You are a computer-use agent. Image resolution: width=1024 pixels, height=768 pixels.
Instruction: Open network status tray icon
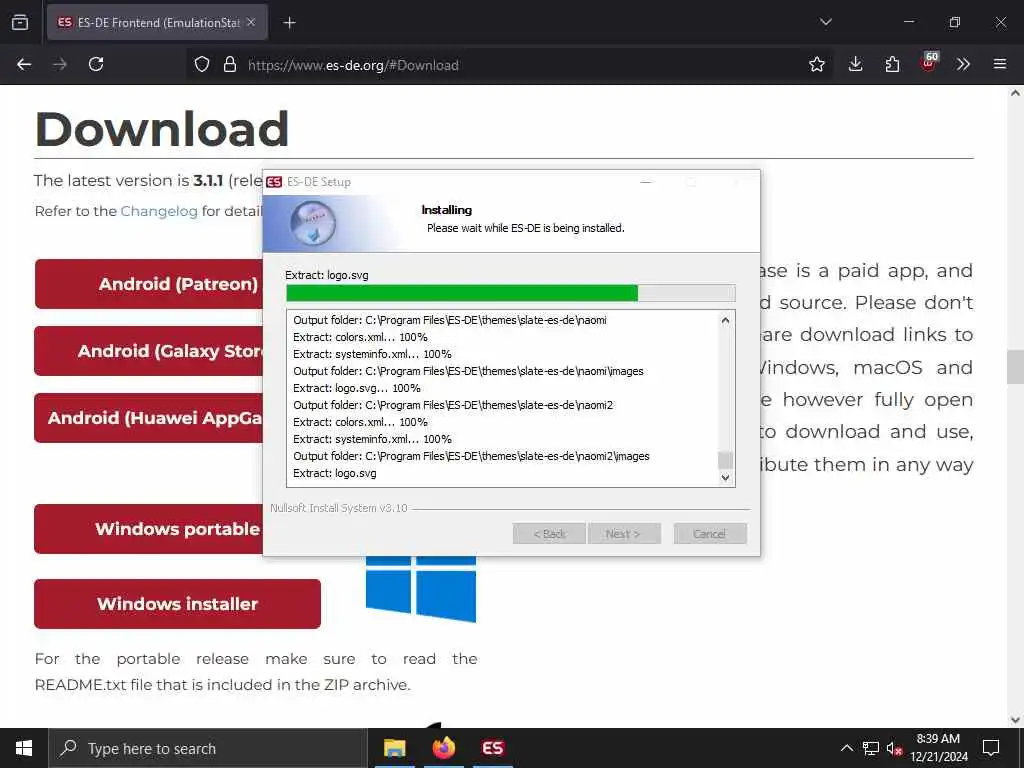pyautogui.click(x=871, y=748)
